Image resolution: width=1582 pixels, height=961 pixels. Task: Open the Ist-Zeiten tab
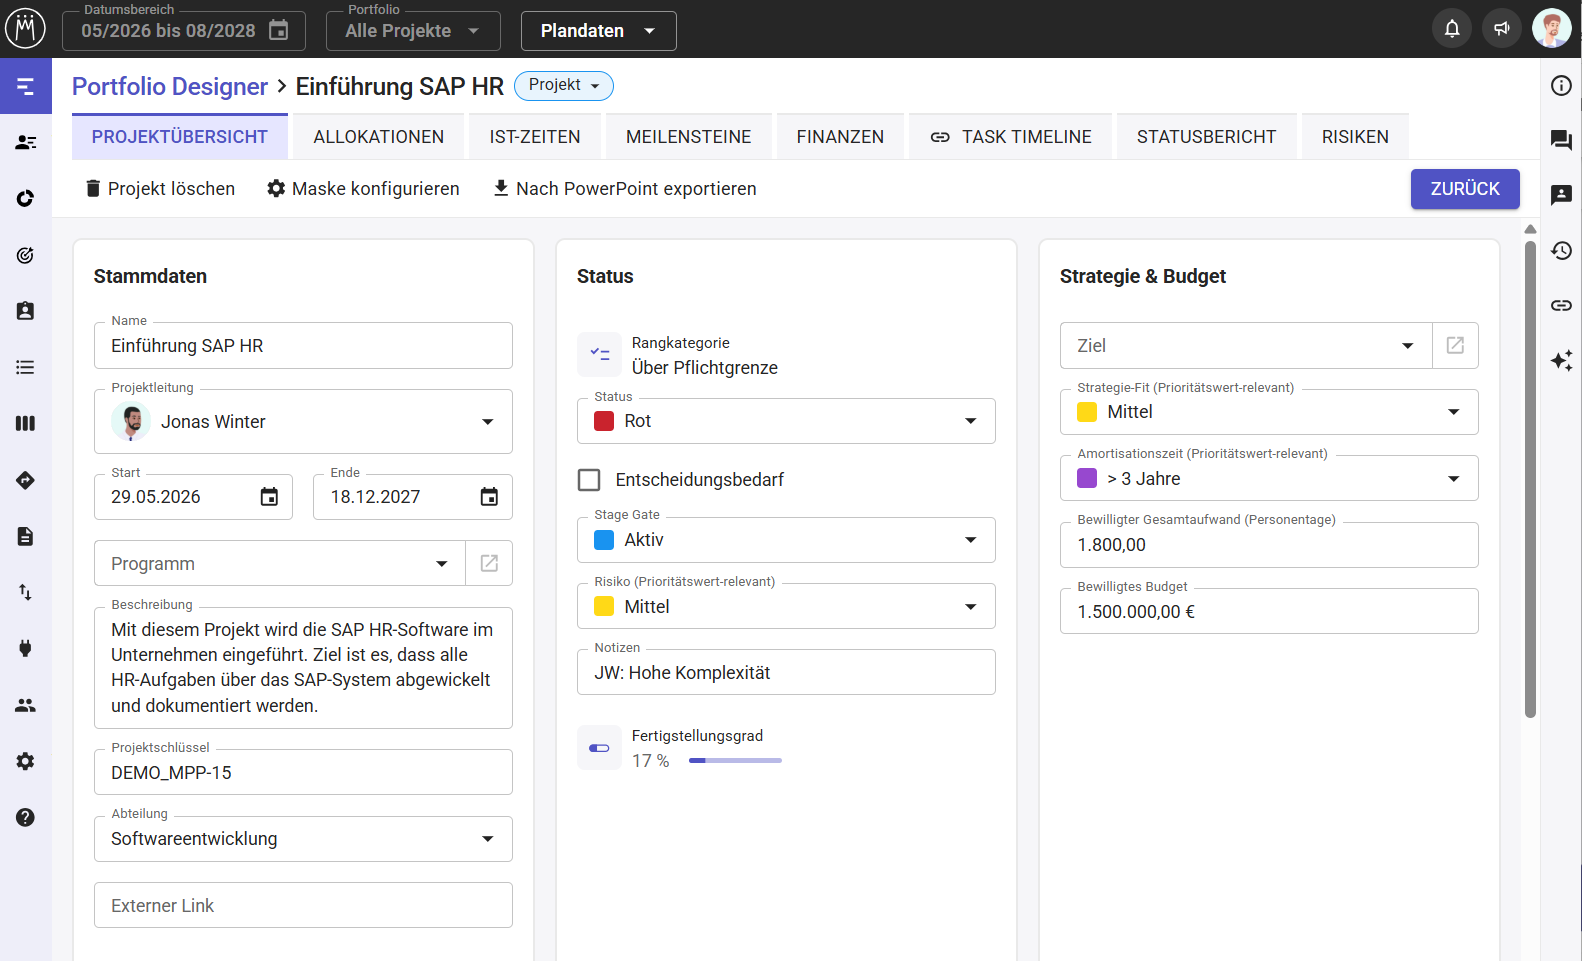pos(535,137)
